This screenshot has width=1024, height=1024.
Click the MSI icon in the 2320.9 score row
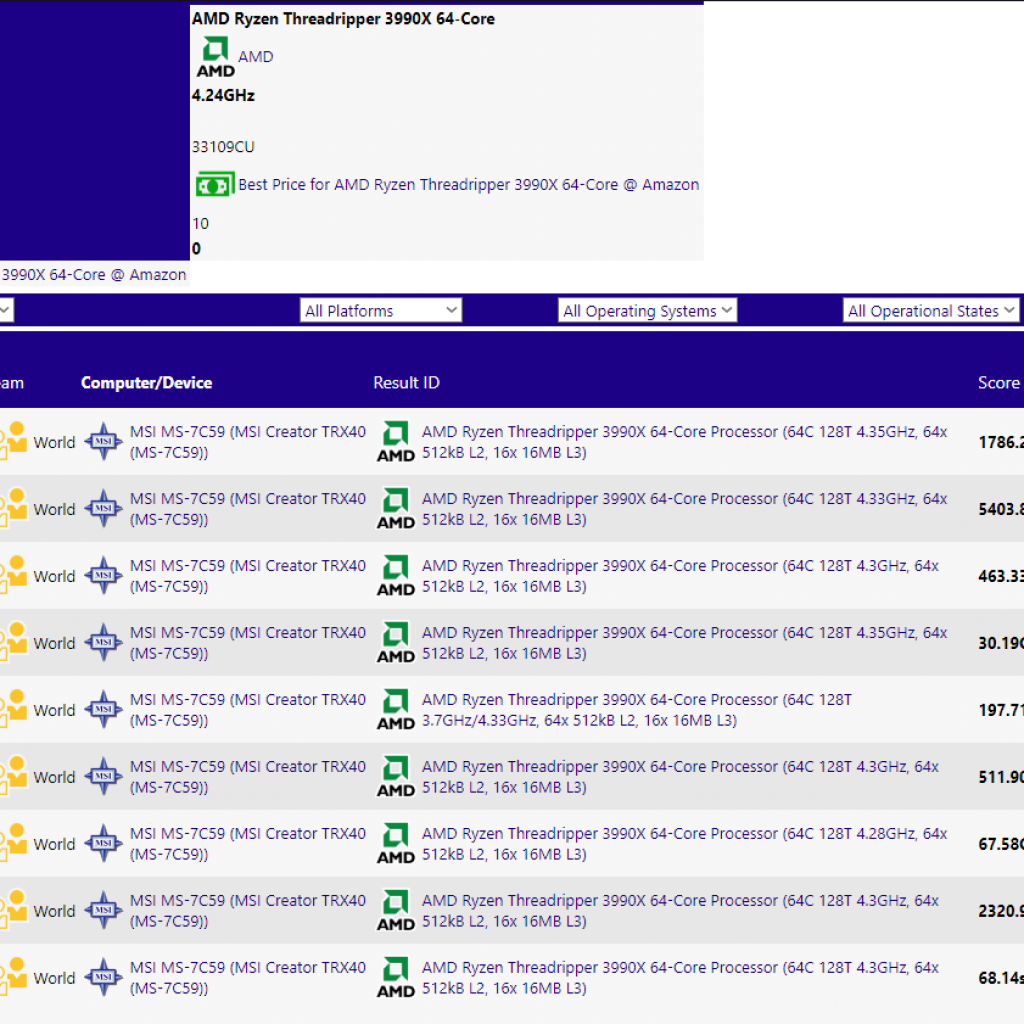(103, 910)
